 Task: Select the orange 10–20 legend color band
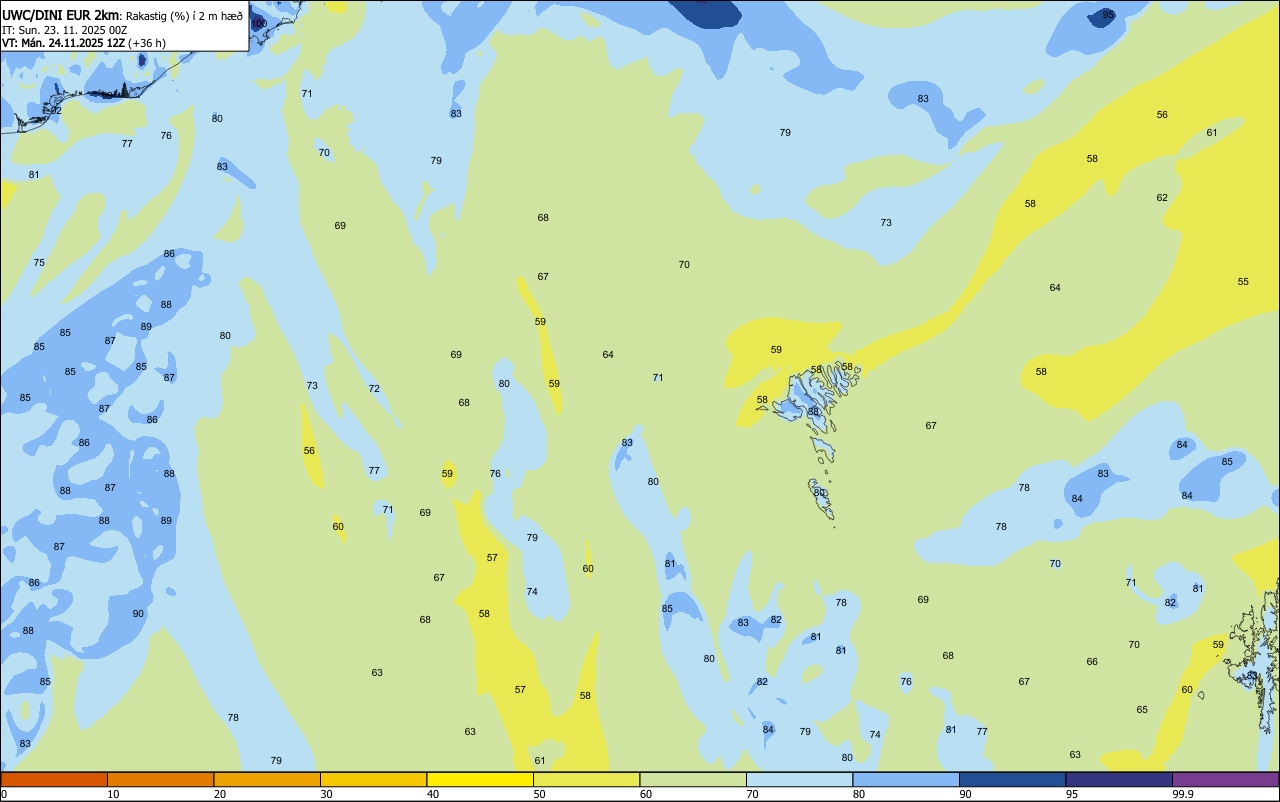tap(160, 779)
